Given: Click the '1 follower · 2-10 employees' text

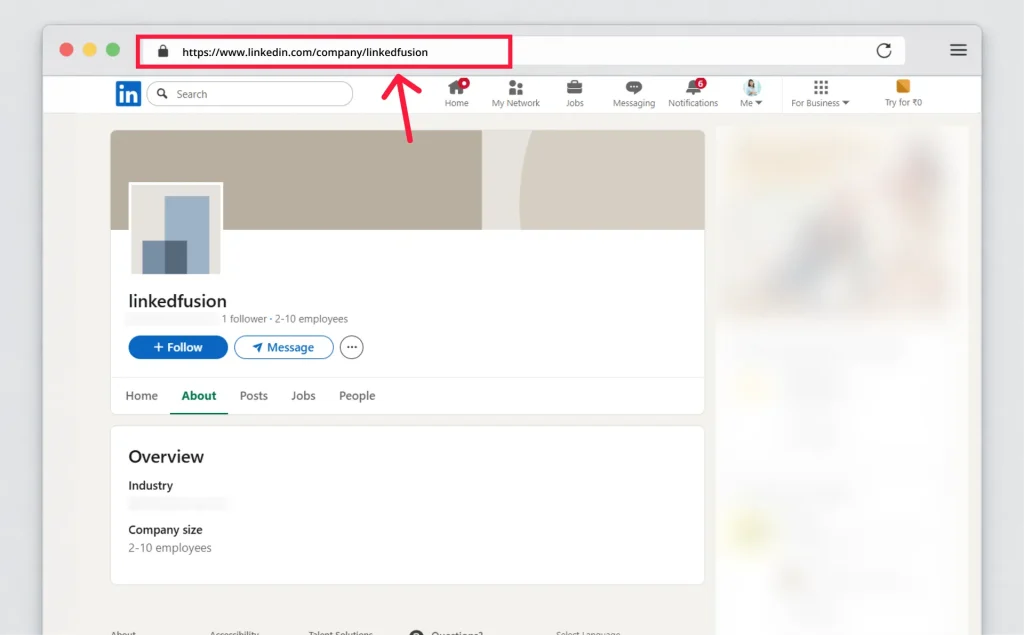Looking at the screenshot, I should pos(285,319).
